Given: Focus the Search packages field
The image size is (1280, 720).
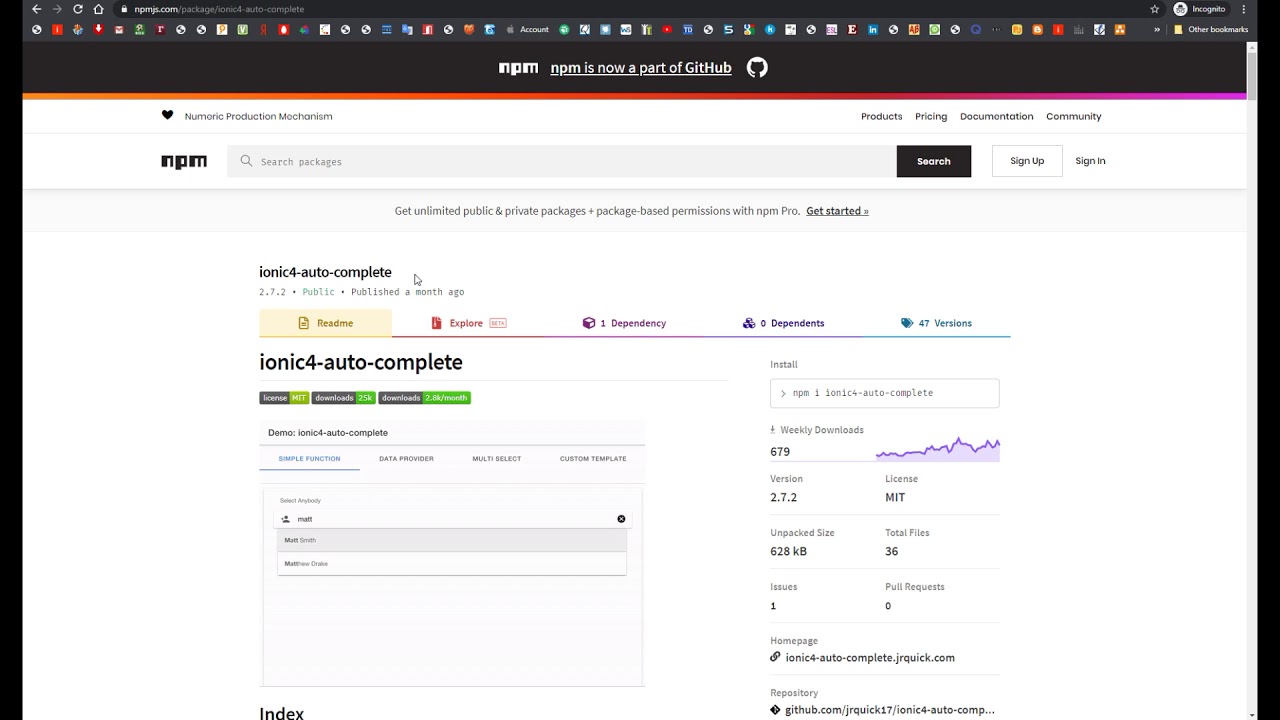Looking at the screenshot, I should click(562, 161).
